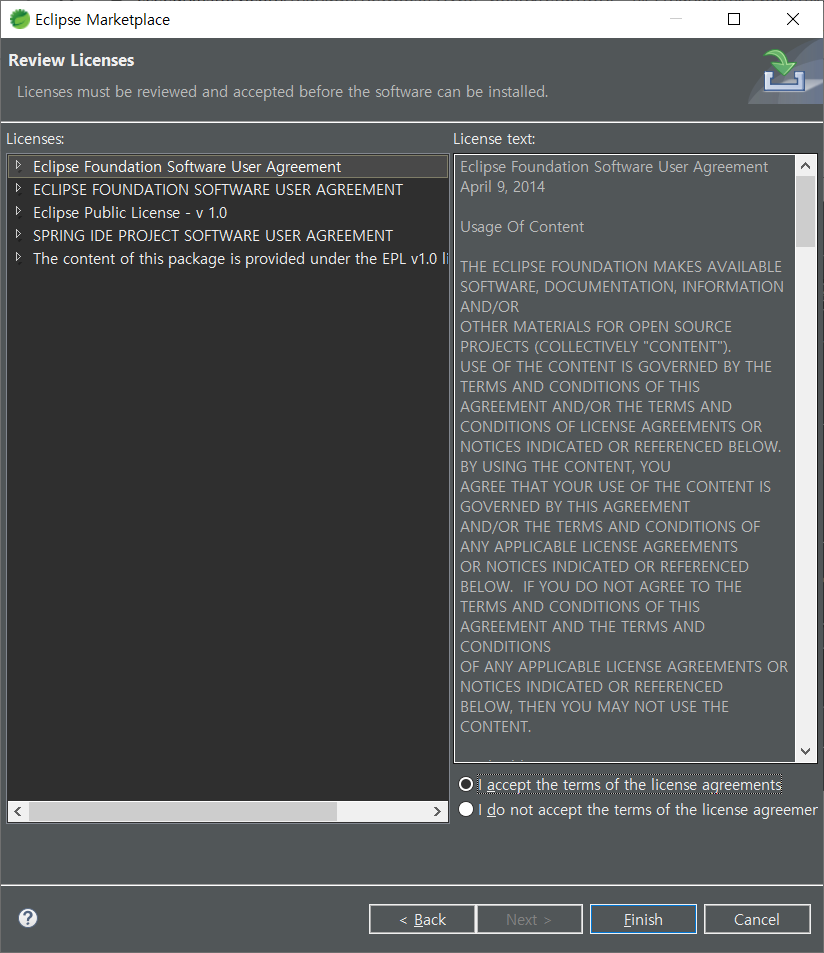
Task: Expand SPRING IDE PROJECT SOFTWARE USER AGREEMENT
Action: point(19,234)
